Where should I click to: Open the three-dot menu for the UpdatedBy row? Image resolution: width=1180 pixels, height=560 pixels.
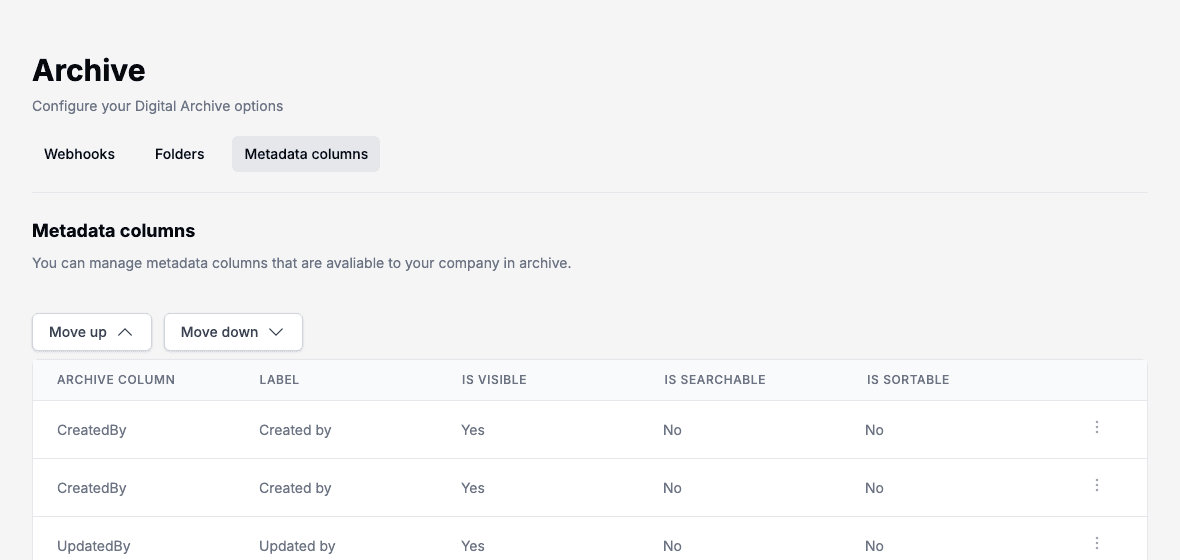pyautogui.click(x=1096, y=543)
